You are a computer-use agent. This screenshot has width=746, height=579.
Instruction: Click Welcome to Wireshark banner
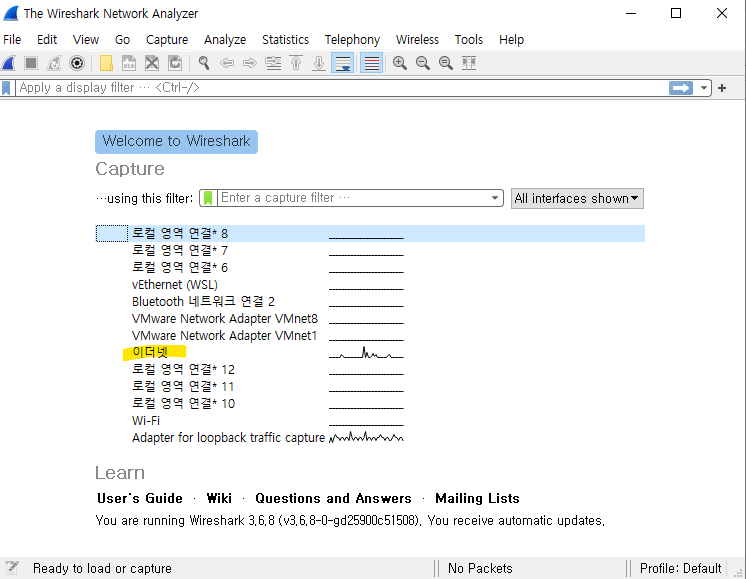[x=177, y=141]
